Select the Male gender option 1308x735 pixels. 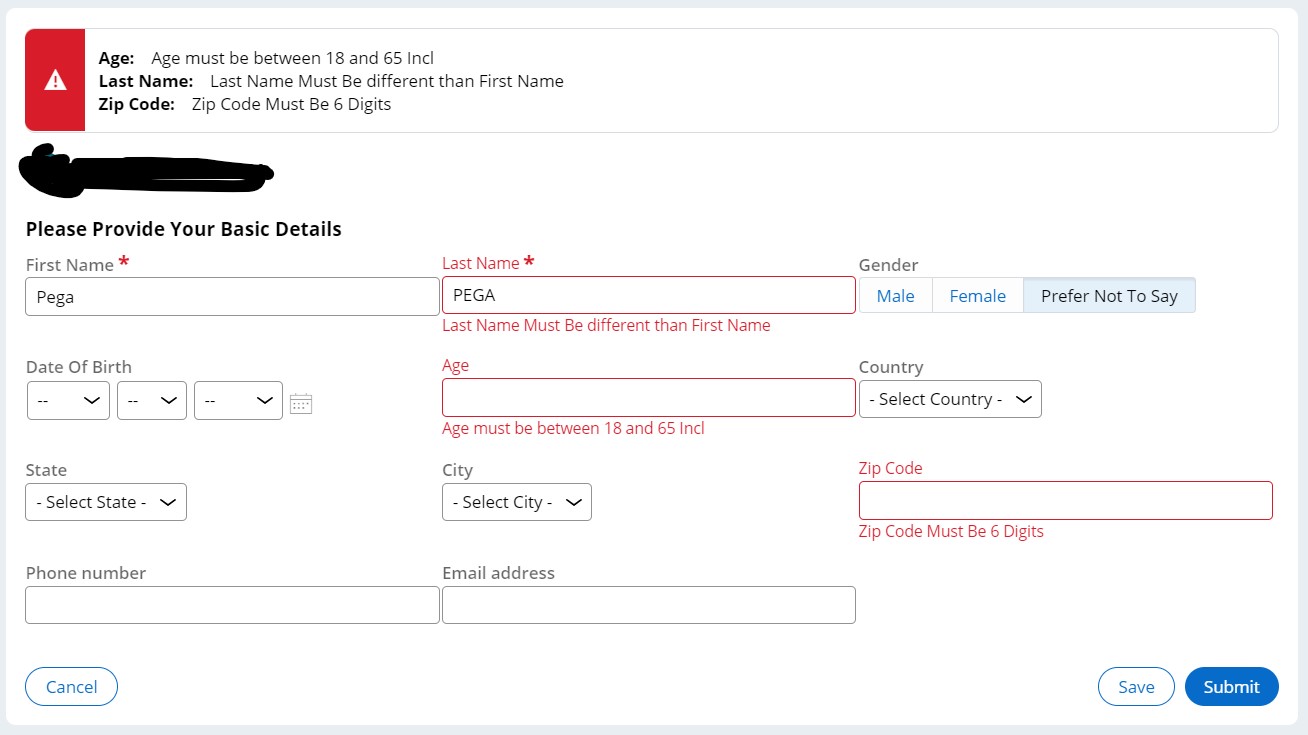pos(895,295)
